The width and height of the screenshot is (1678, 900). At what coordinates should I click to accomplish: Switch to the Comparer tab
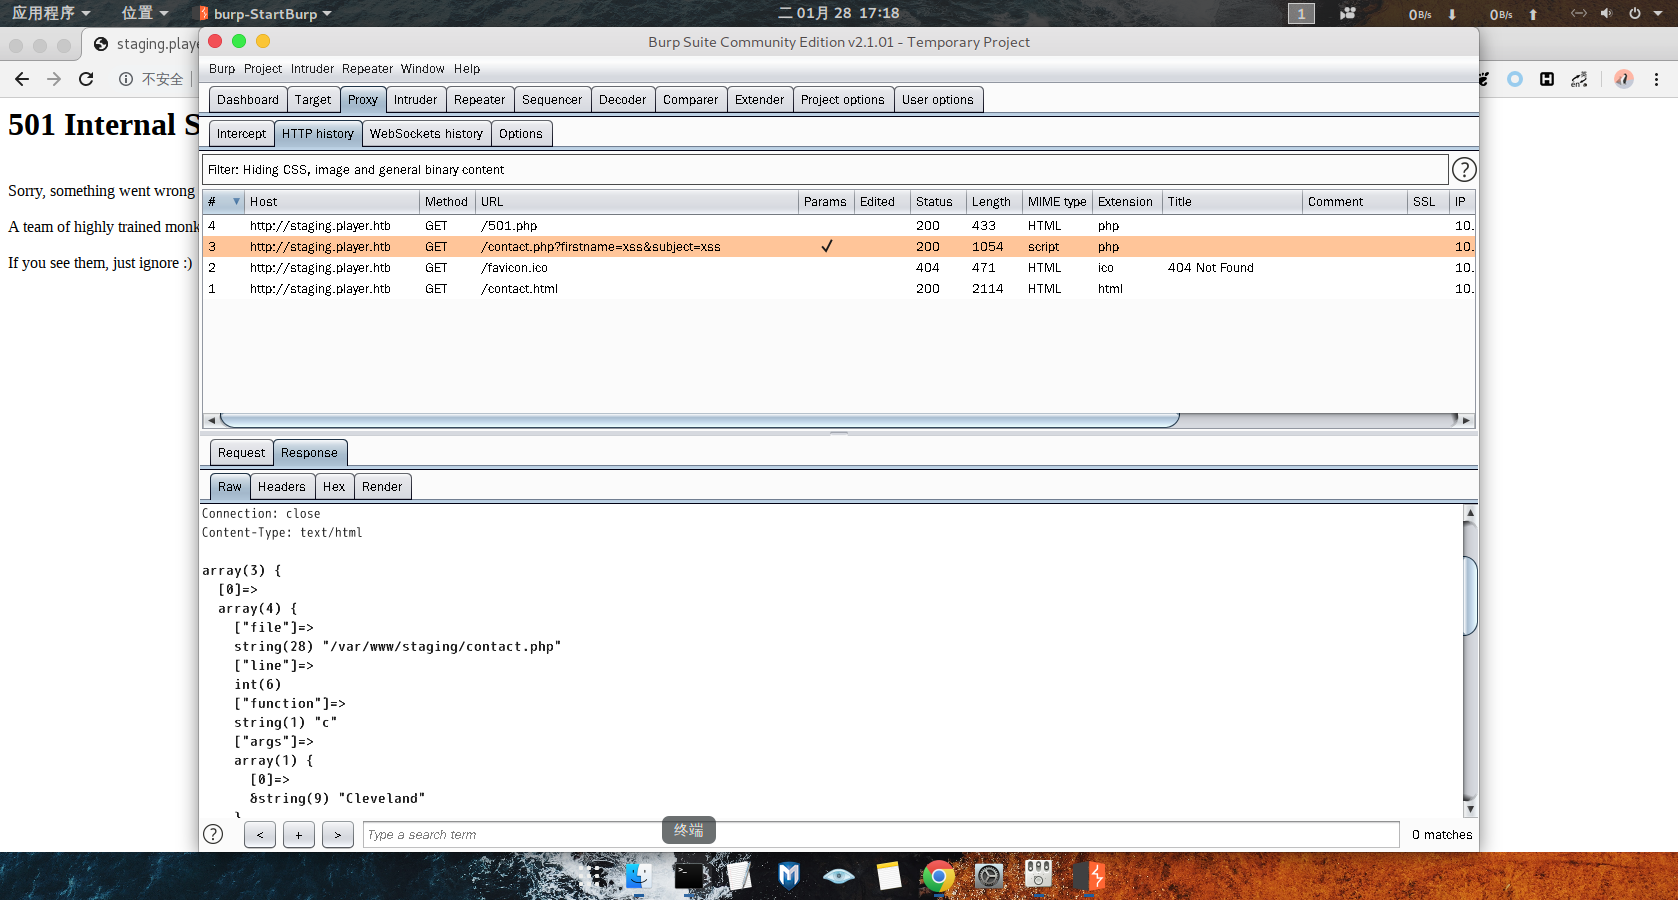click(690, 100)
